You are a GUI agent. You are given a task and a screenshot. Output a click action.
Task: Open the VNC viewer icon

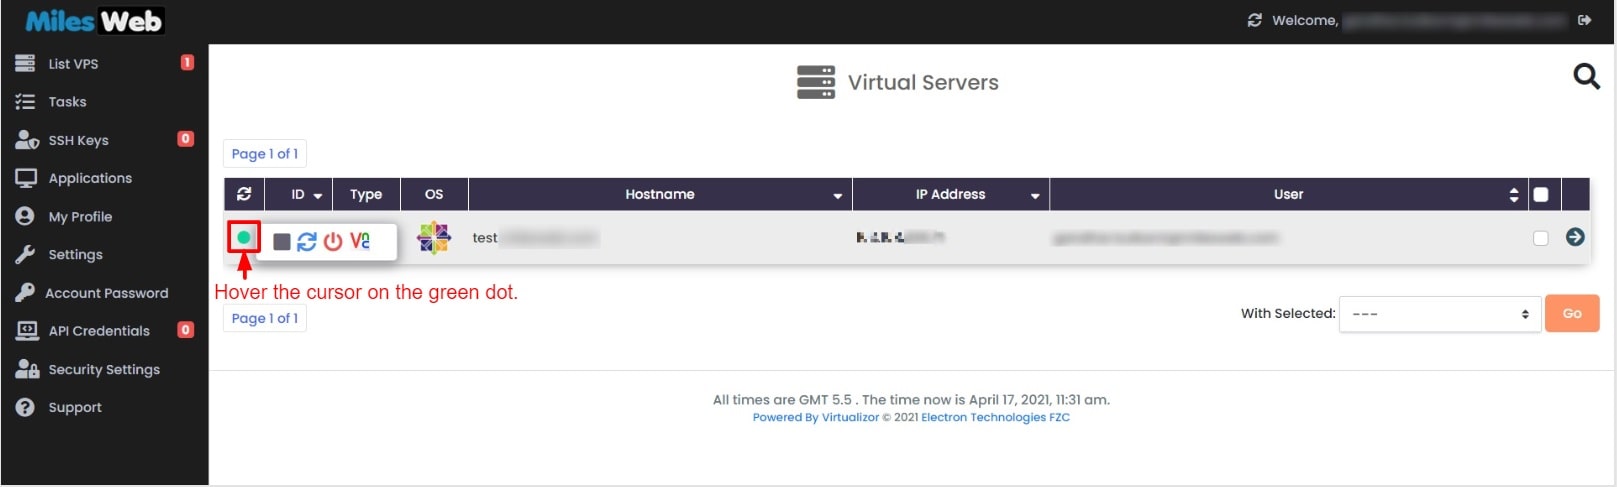(x=360, y=240)
